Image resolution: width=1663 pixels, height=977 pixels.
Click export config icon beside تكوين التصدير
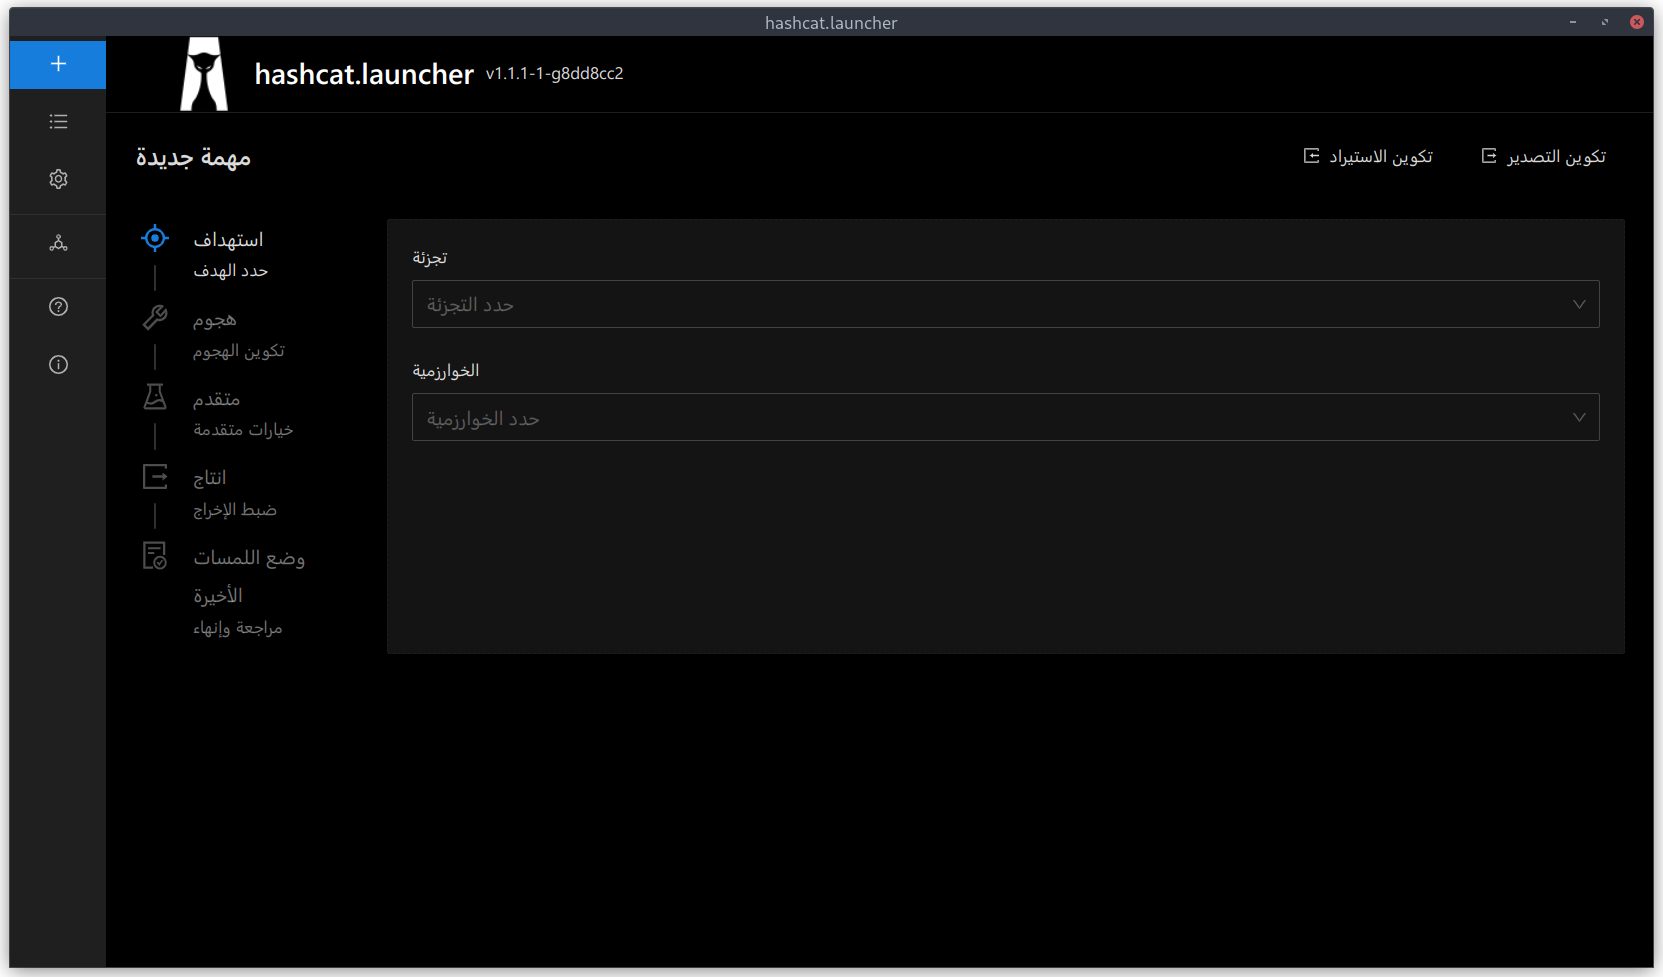[1489, 156]
